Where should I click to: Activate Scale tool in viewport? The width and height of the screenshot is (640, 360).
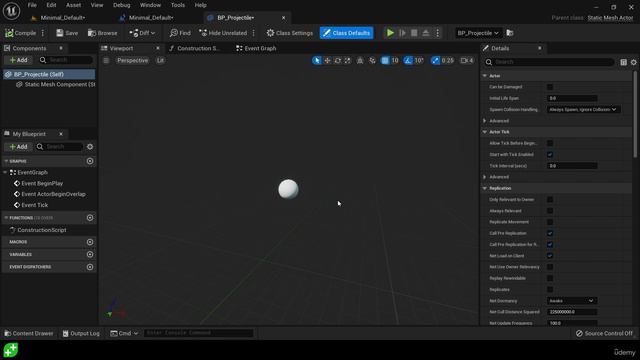click(347, 60)
